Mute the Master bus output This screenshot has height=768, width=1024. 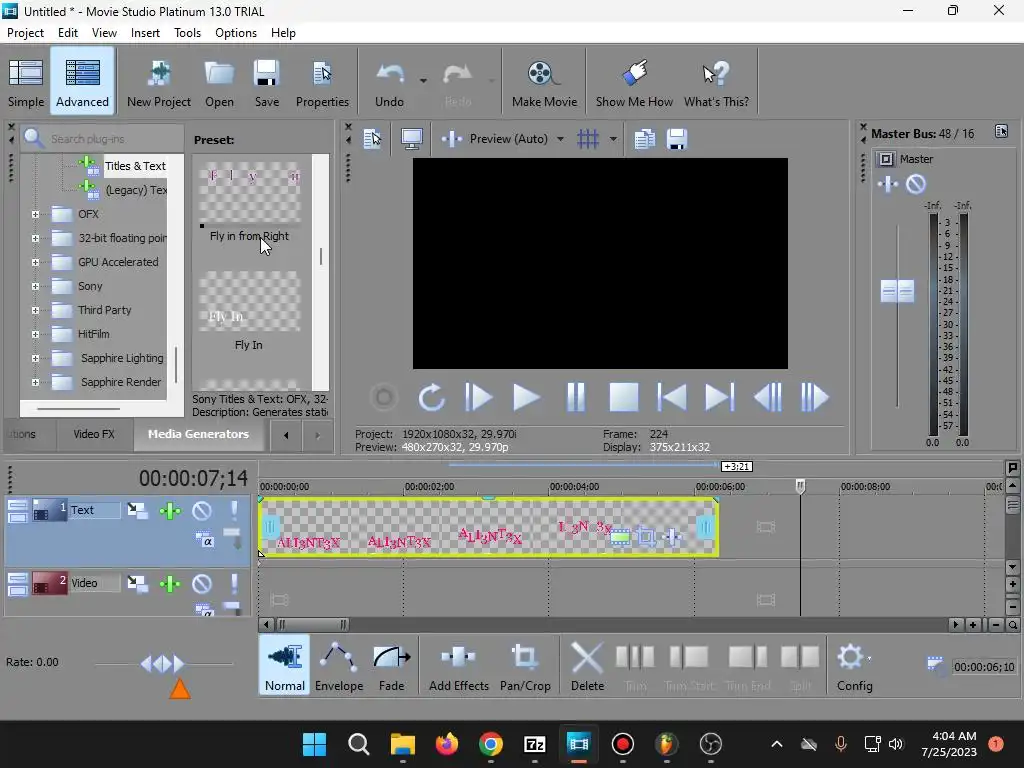pos(916,184)
